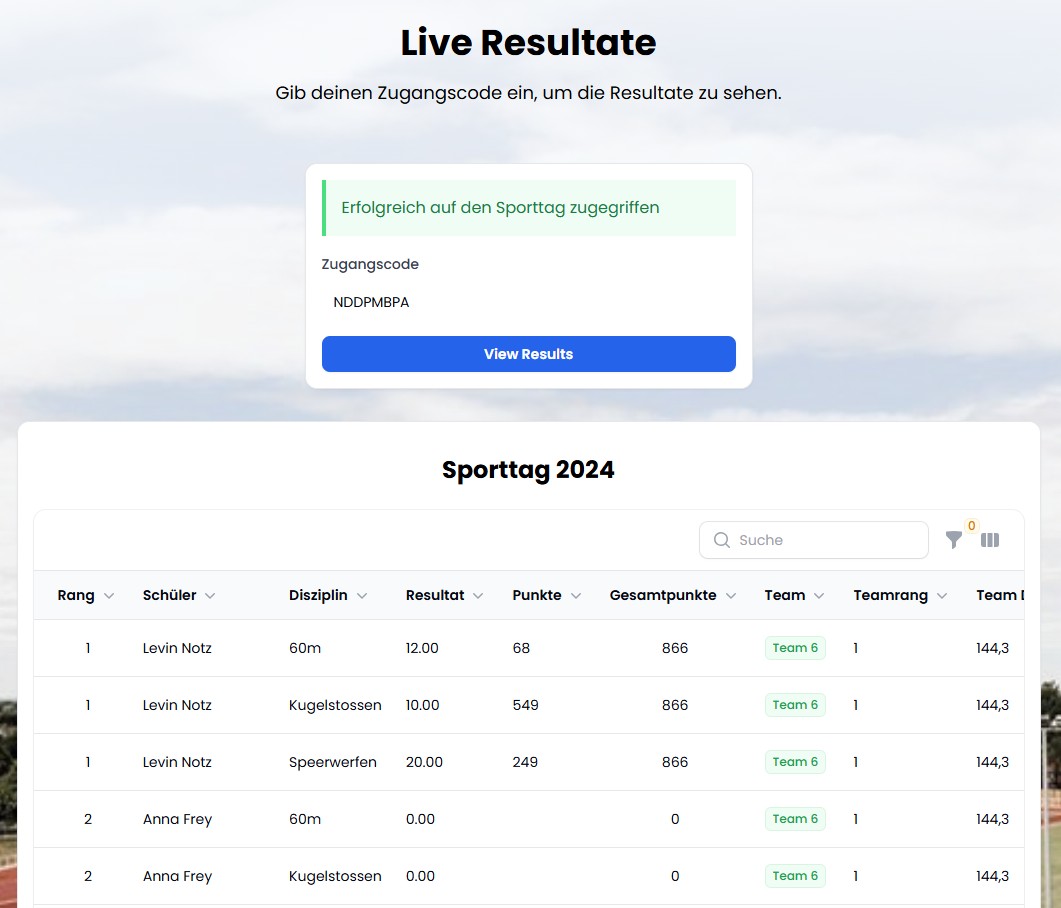Click the Punkte column sort chevron
The width and height of the screenshot is (1061, 908).
(x=576, y=596)
